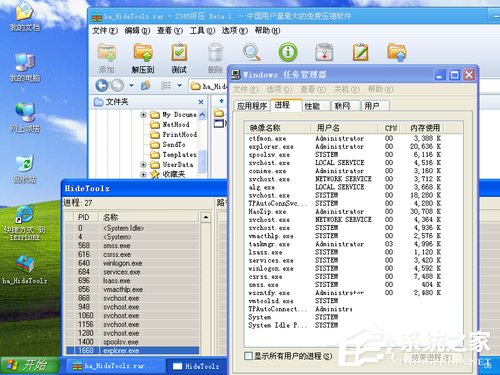The width and height of the screenshot is (500, 375).
Task: Switch to Networking (联网) tab
Action: [345, 106]
